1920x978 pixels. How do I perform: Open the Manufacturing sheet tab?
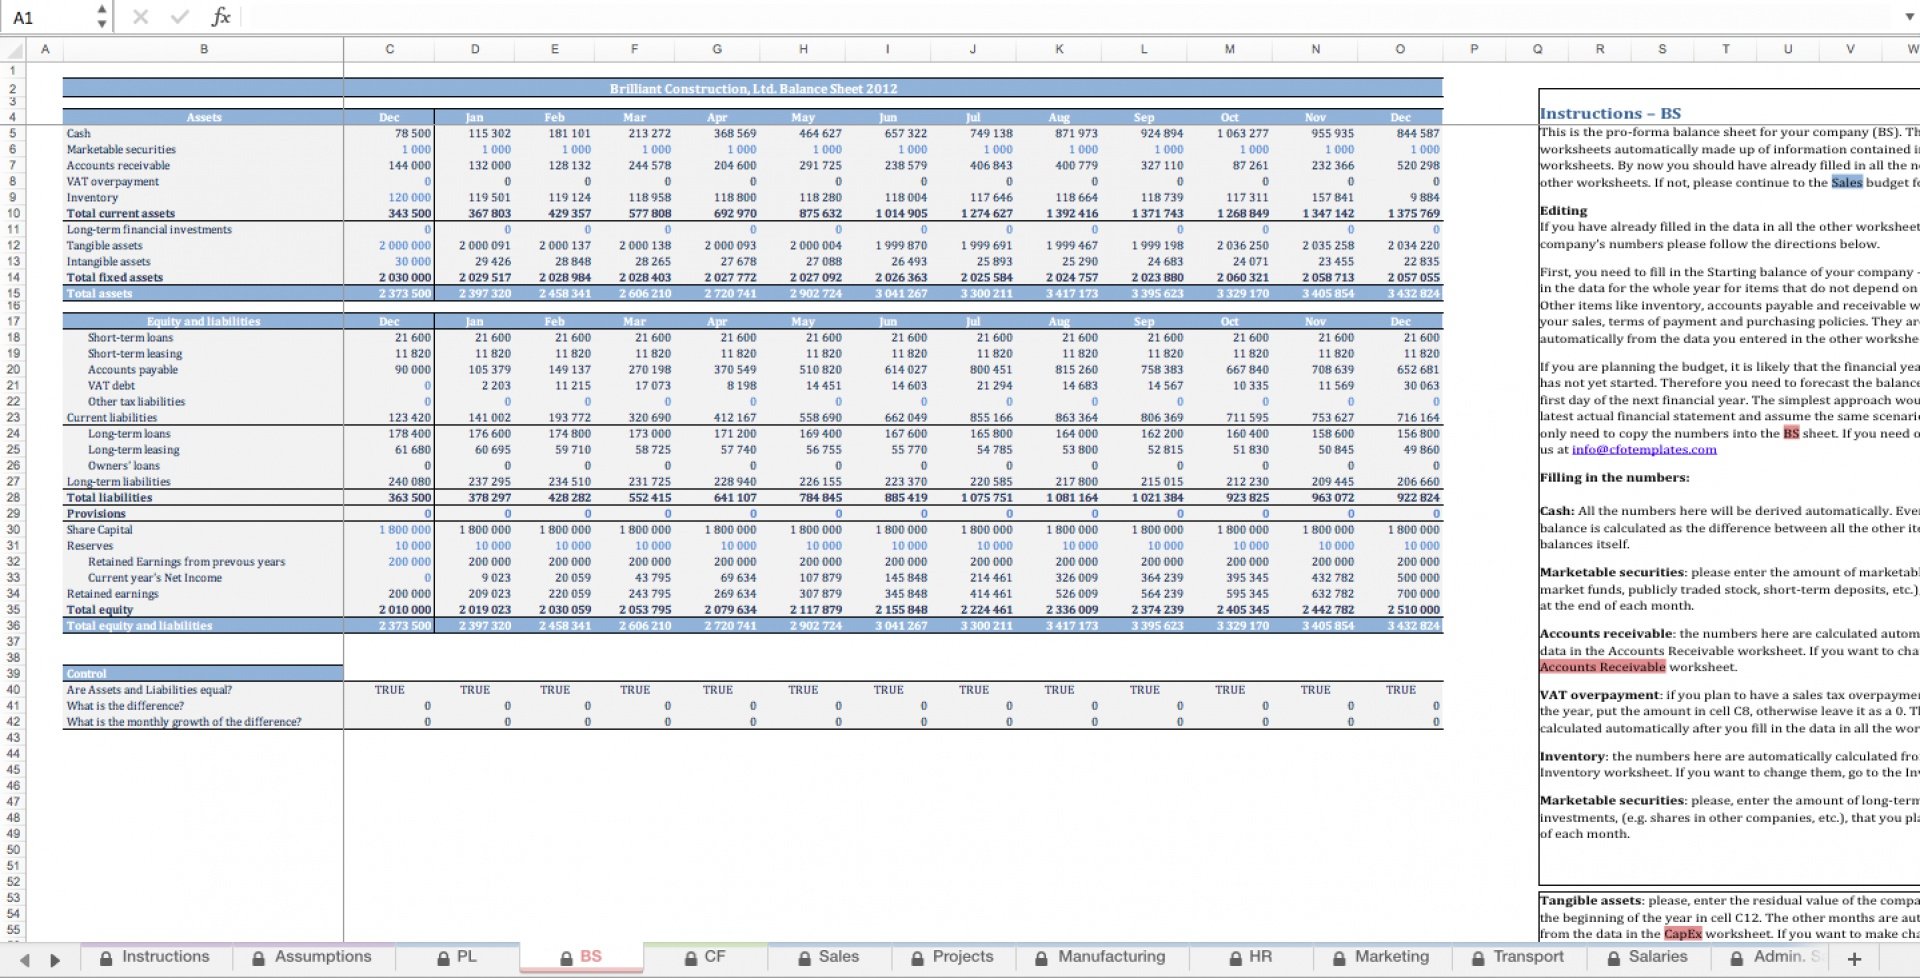[x=1100, y=957]
